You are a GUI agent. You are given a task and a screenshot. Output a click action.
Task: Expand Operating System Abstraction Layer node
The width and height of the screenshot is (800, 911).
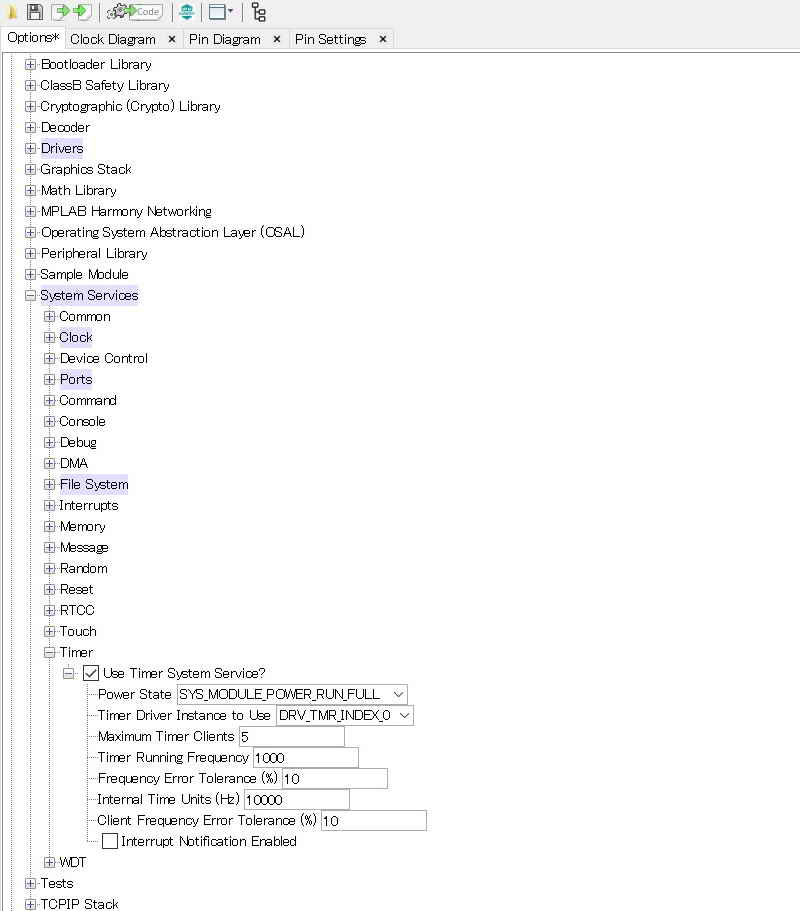point(30,232)
